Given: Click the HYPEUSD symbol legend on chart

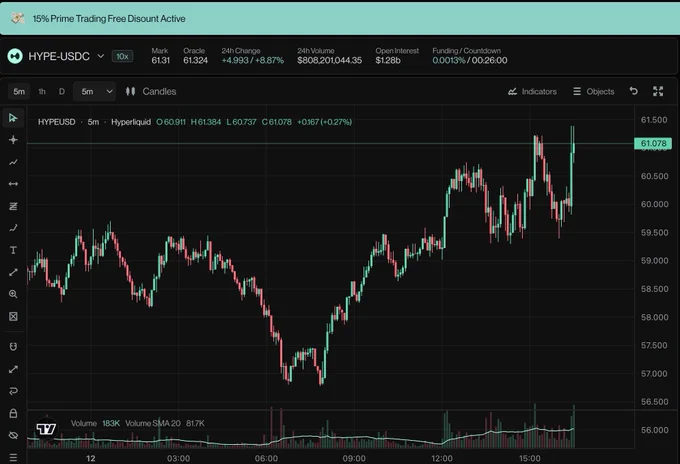Looking at the screenshot, I should [56, 122].
